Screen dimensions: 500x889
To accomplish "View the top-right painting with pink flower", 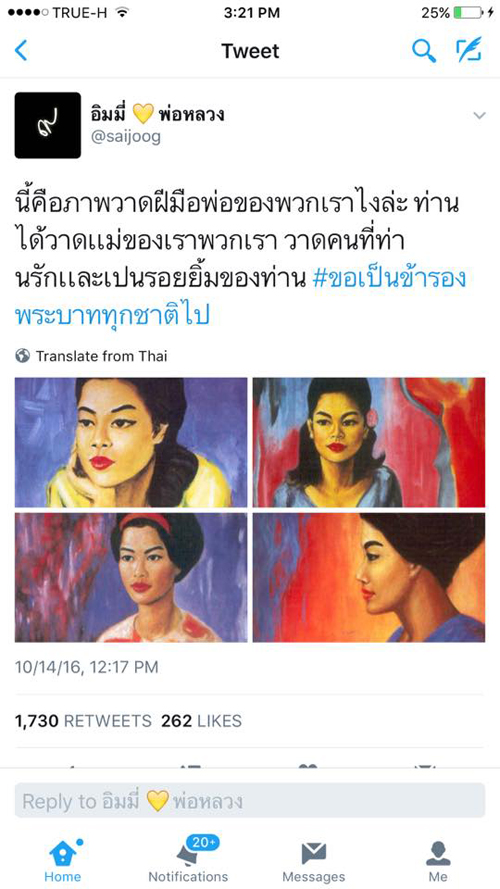I will click(369, 442).
